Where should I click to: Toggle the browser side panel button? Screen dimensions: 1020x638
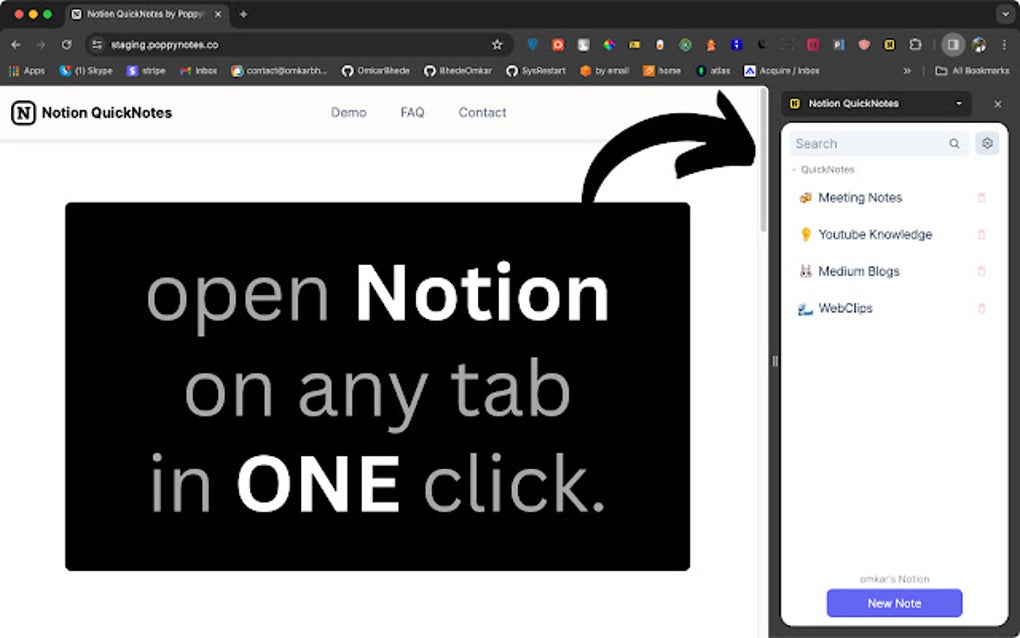click(953, 44)
